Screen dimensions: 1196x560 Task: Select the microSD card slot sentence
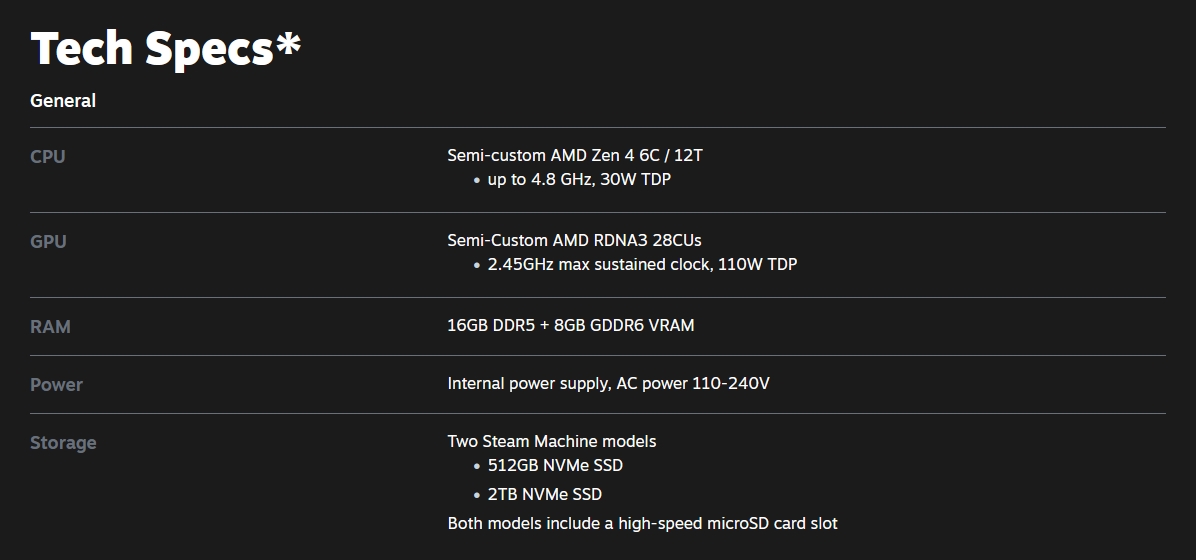(x=642, y=523)
